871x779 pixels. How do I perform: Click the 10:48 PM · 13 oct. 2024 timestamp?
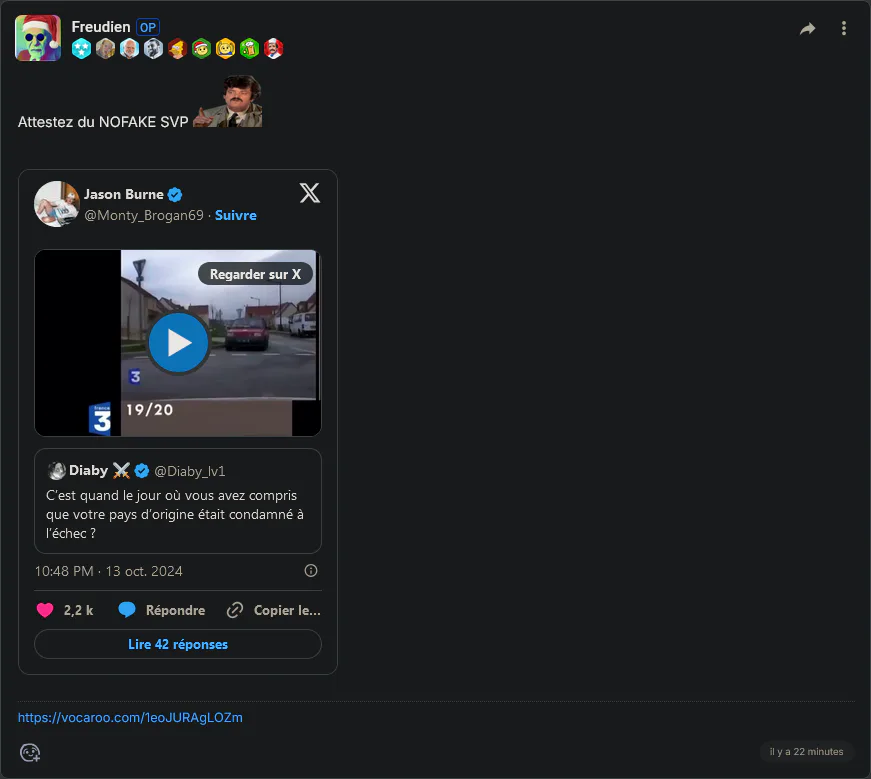(x=108, y=571)
